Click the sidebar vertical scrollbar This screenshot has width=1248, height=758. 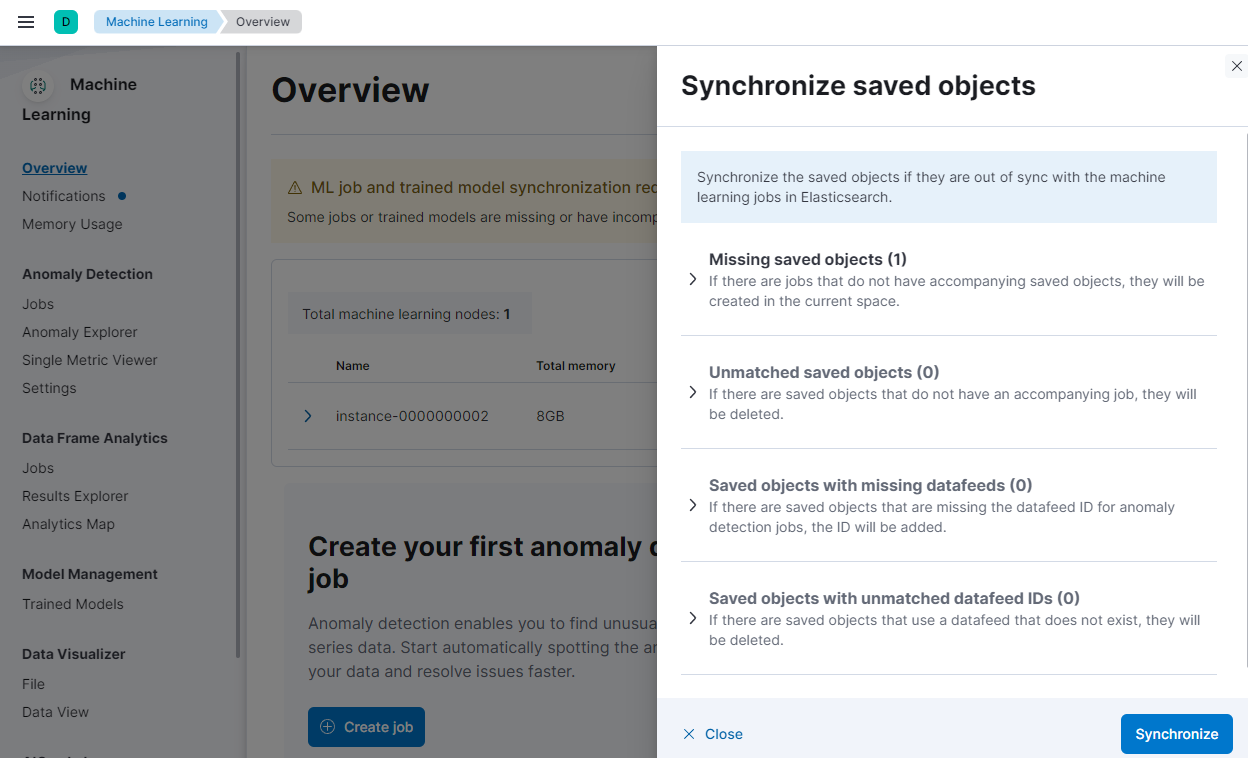[x=238, y=350]
